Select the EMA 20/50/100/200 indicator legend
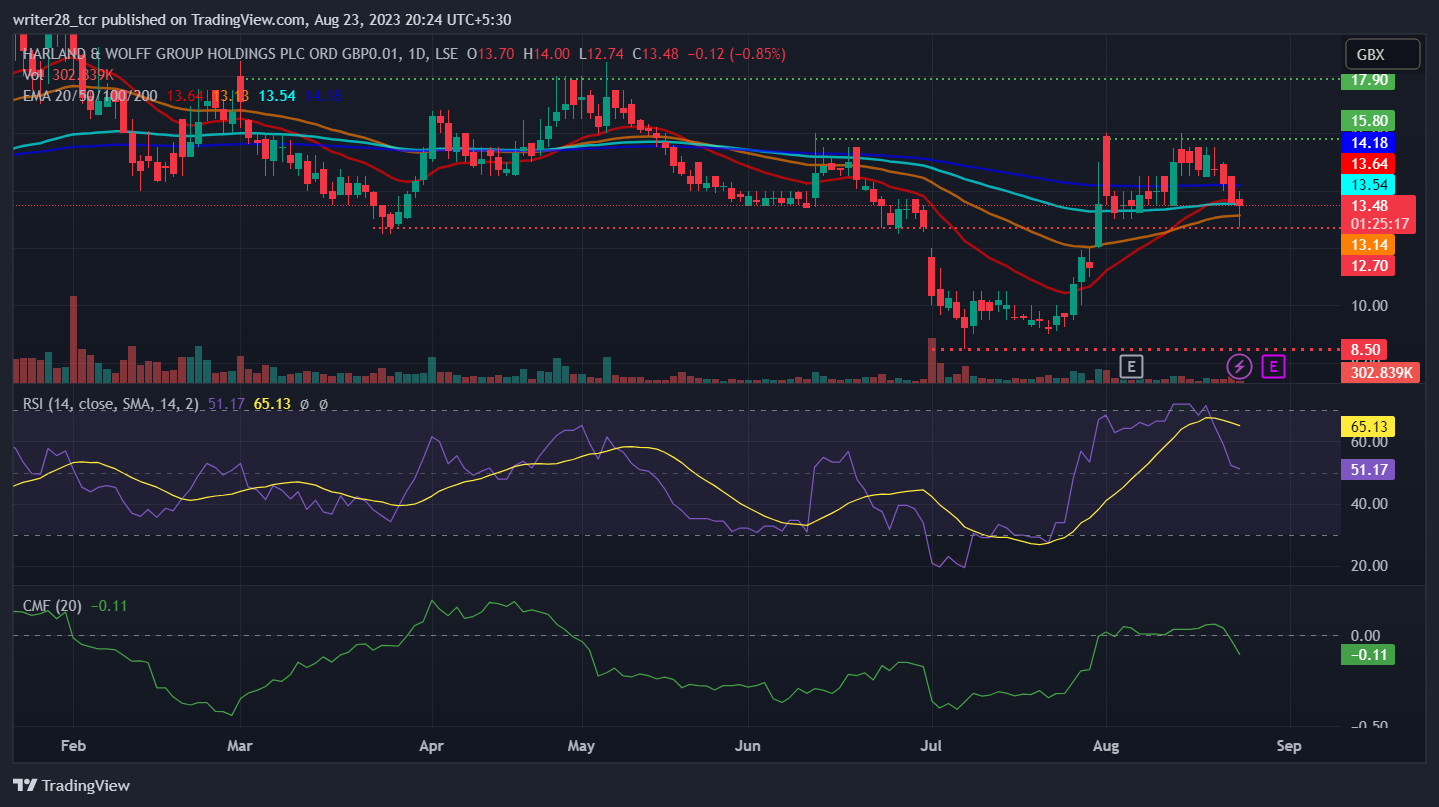The height and width of the screenshot is (807, 1439). 90,95
